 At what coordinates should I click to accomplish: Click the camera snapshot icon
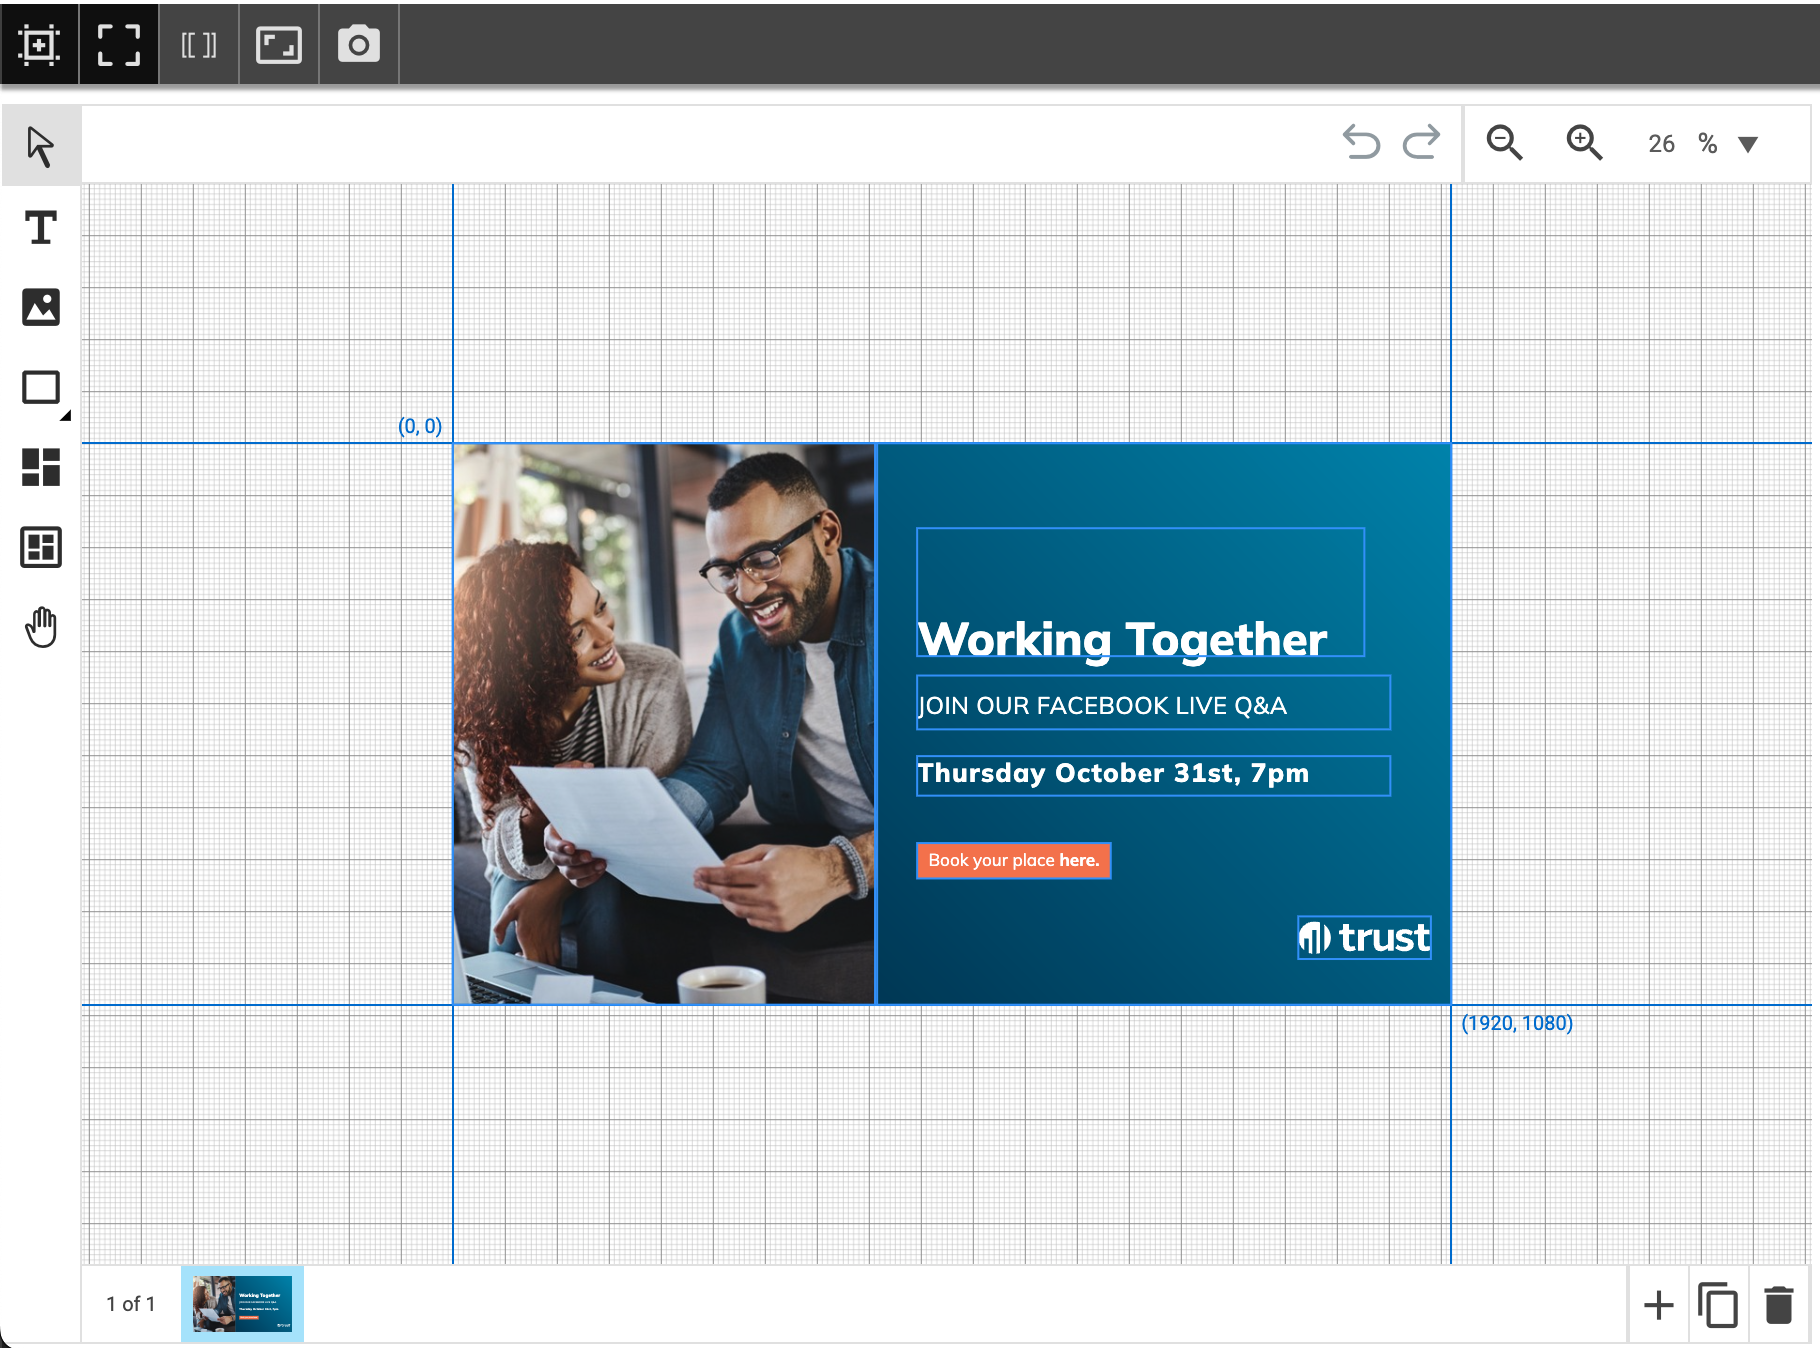tap(358, 44)
